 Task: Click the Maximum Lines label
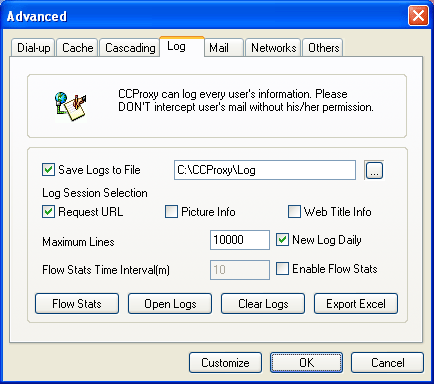coord(78,242)
